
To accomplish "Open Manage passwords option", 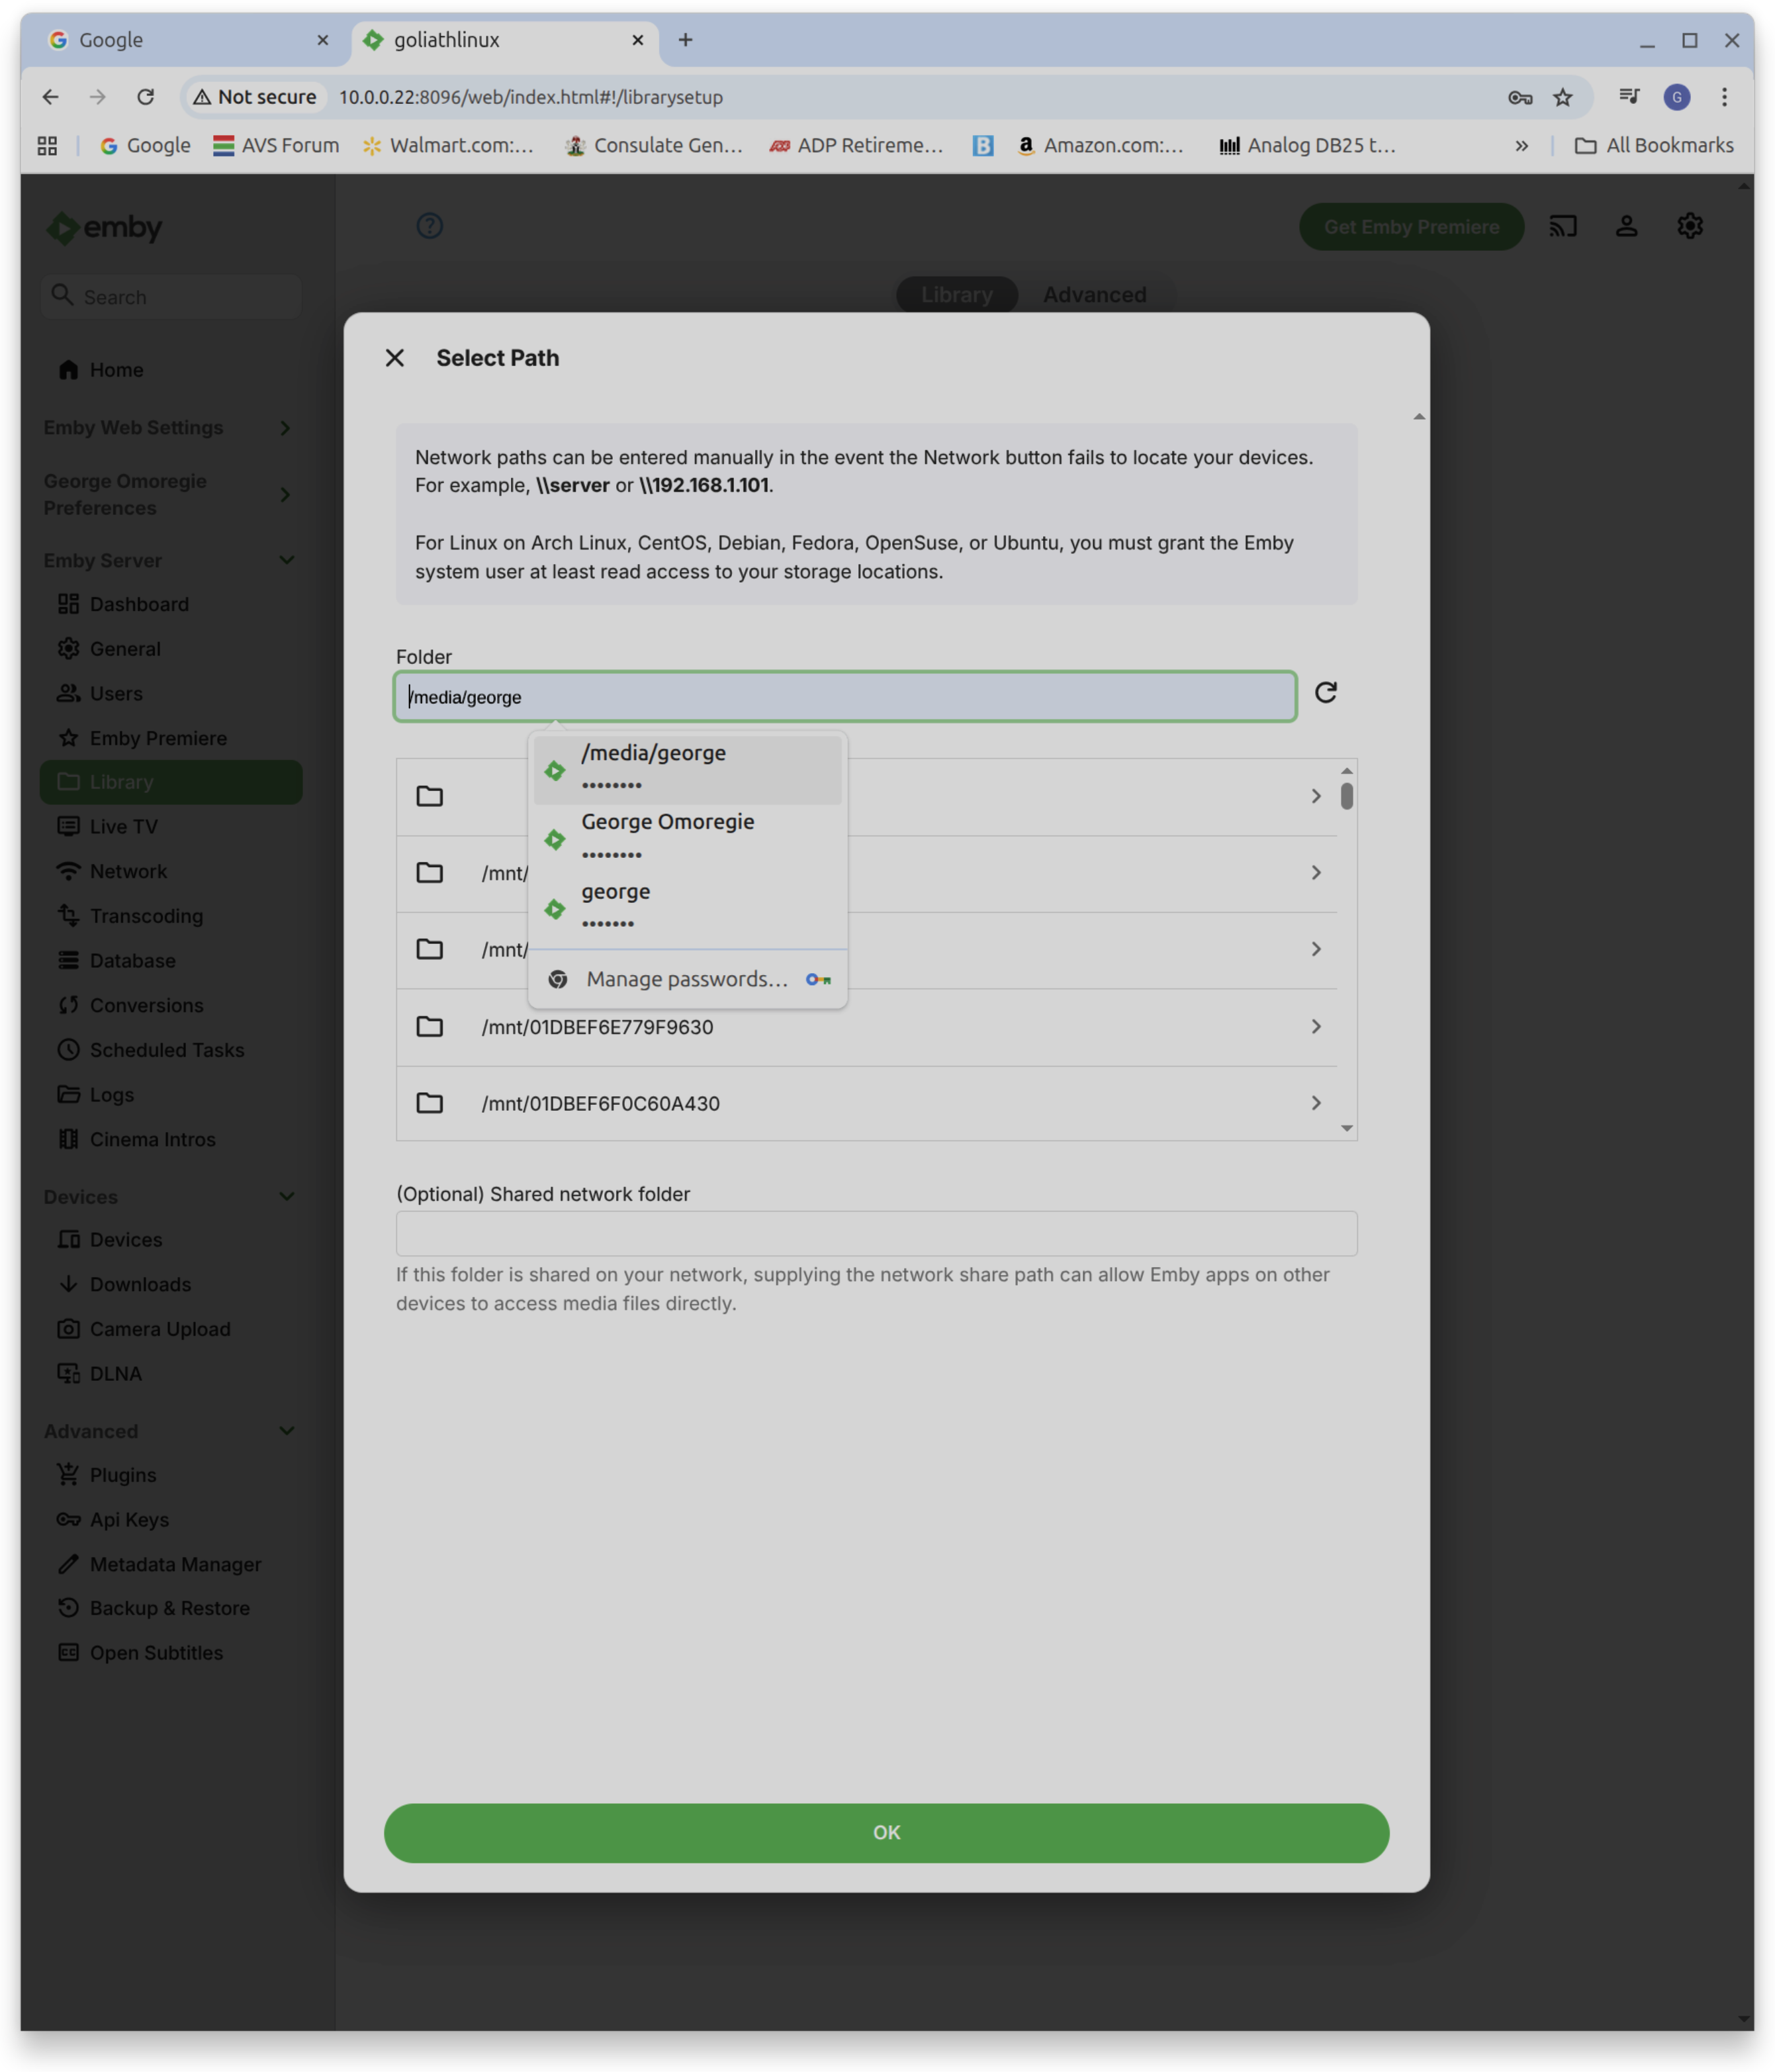I will point(687,979).
